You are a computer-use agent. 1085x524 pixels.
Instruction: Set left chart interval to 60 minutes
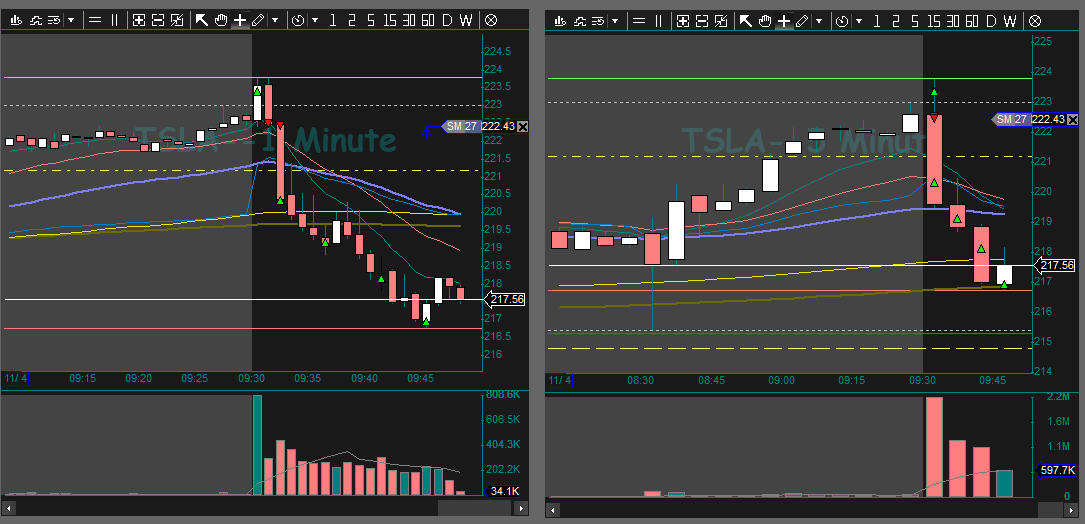(428, 20)
